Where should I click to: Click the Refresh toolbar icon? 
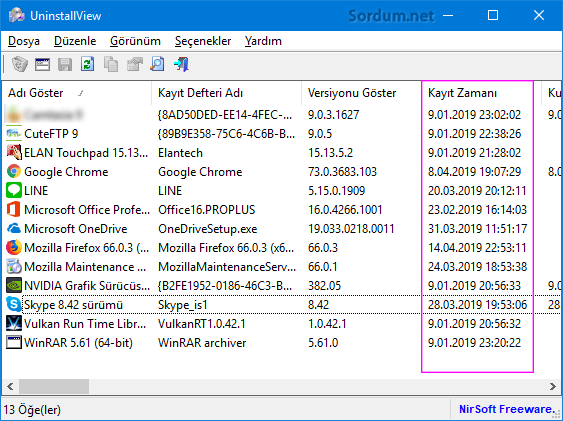coord(88,65)
